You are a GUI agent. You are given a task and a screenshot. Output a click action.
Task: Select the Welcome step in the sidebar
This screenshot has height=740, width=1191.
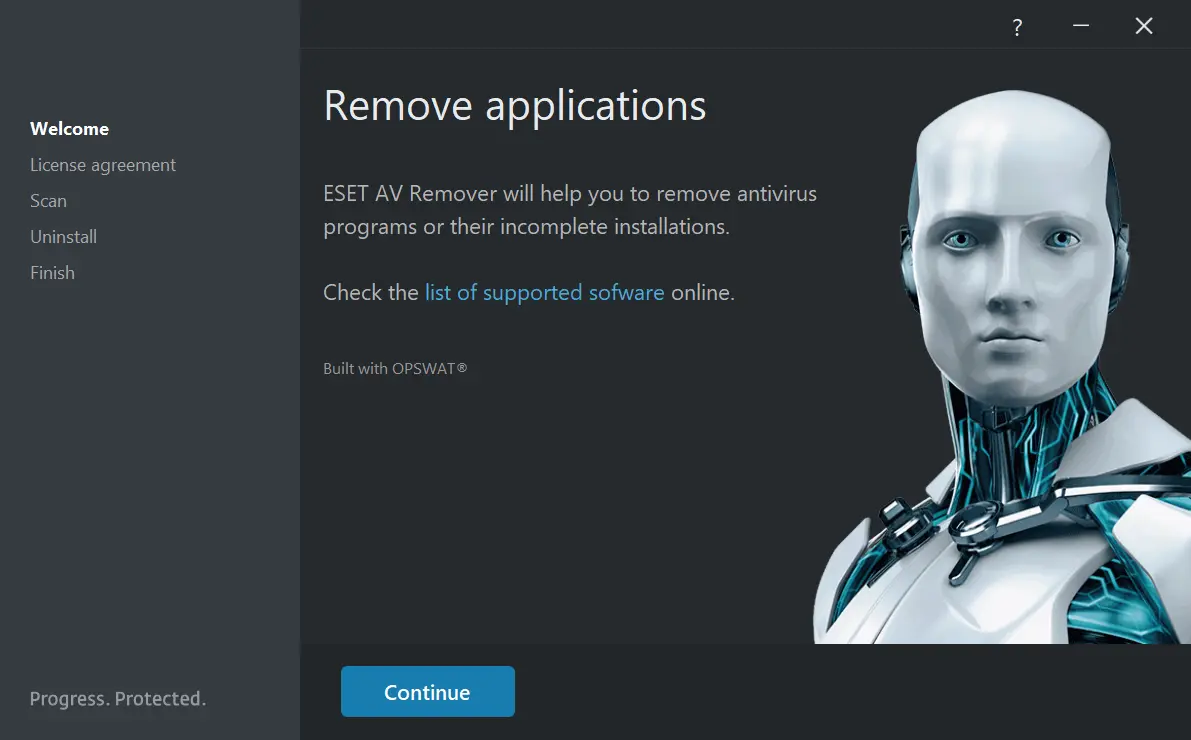pos(70,129)
